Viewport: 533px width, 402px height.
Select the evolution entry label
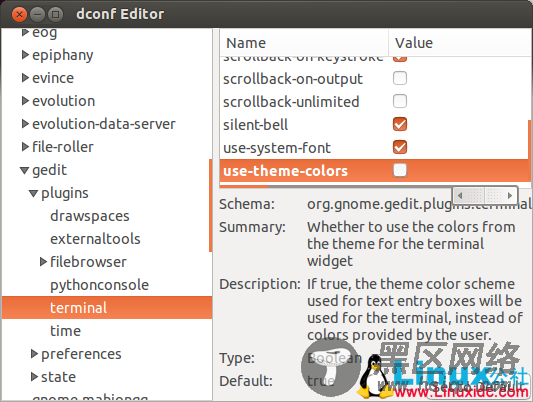pos(64,101)
